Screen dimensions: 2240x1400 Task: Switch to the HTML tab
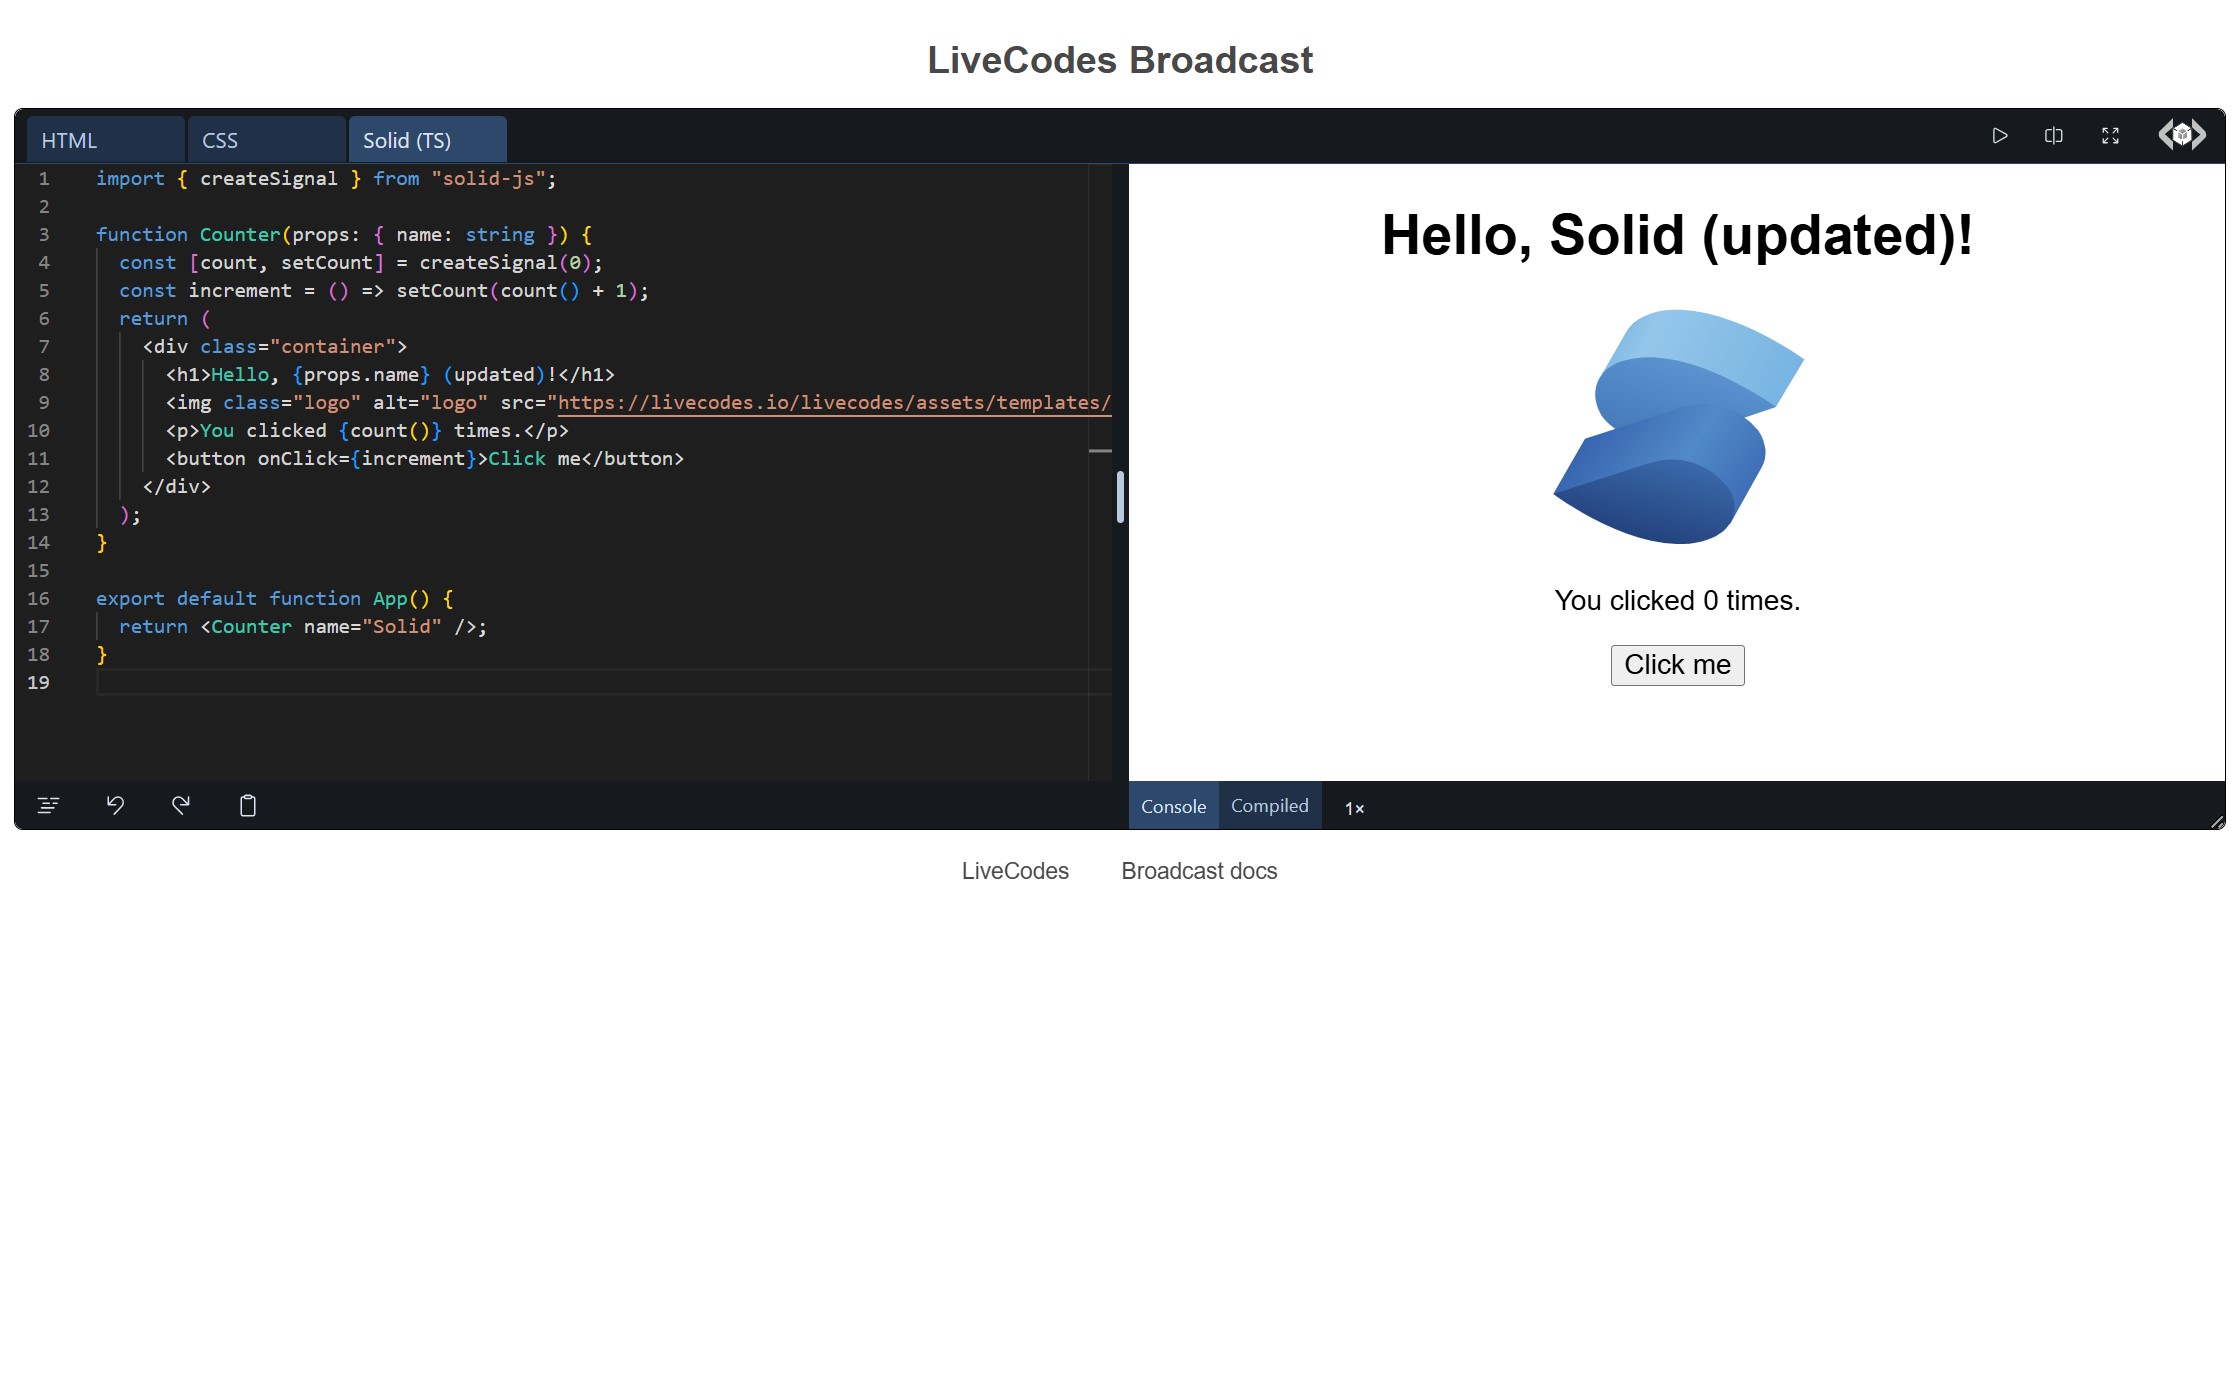pyautogui.click(x=68, y=140)
